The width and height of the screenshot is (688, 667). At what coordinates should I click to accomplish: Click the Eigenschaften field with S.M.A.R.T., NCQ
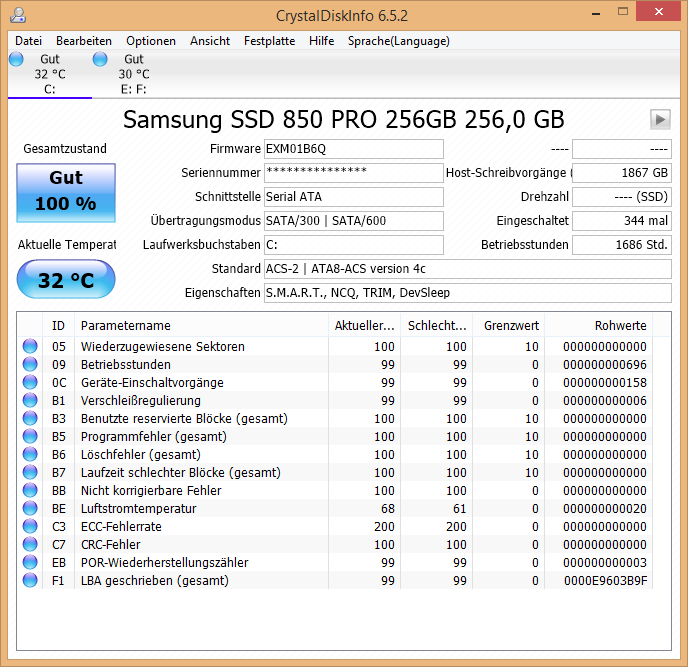click(468, 293)
